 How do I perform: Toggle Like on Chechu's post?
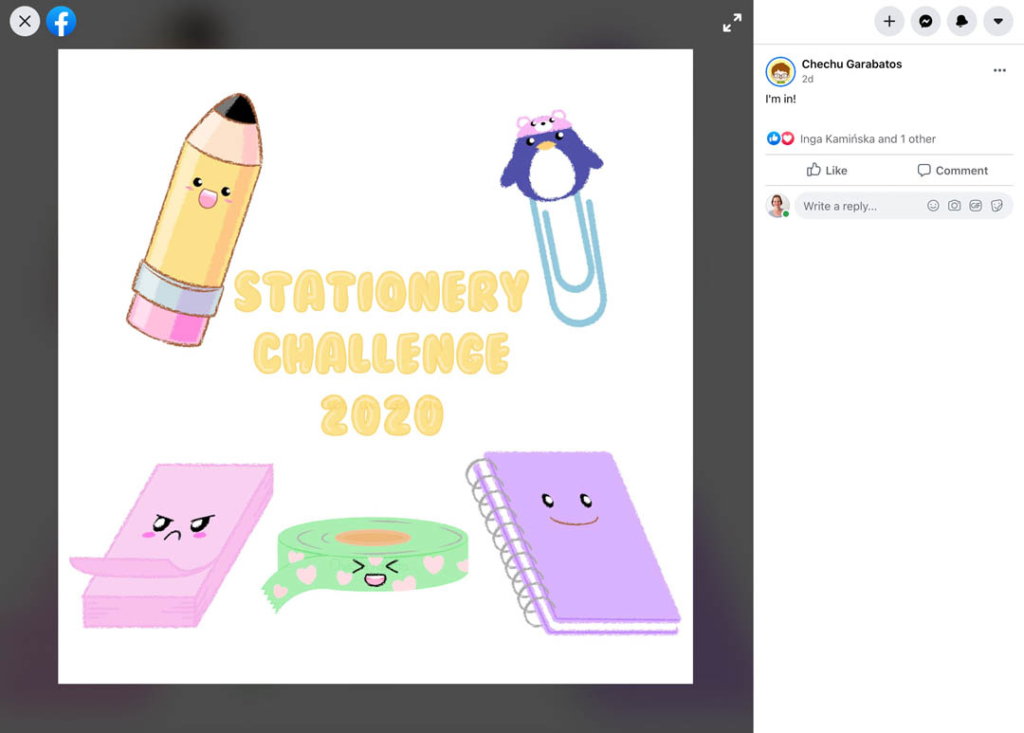827,170
